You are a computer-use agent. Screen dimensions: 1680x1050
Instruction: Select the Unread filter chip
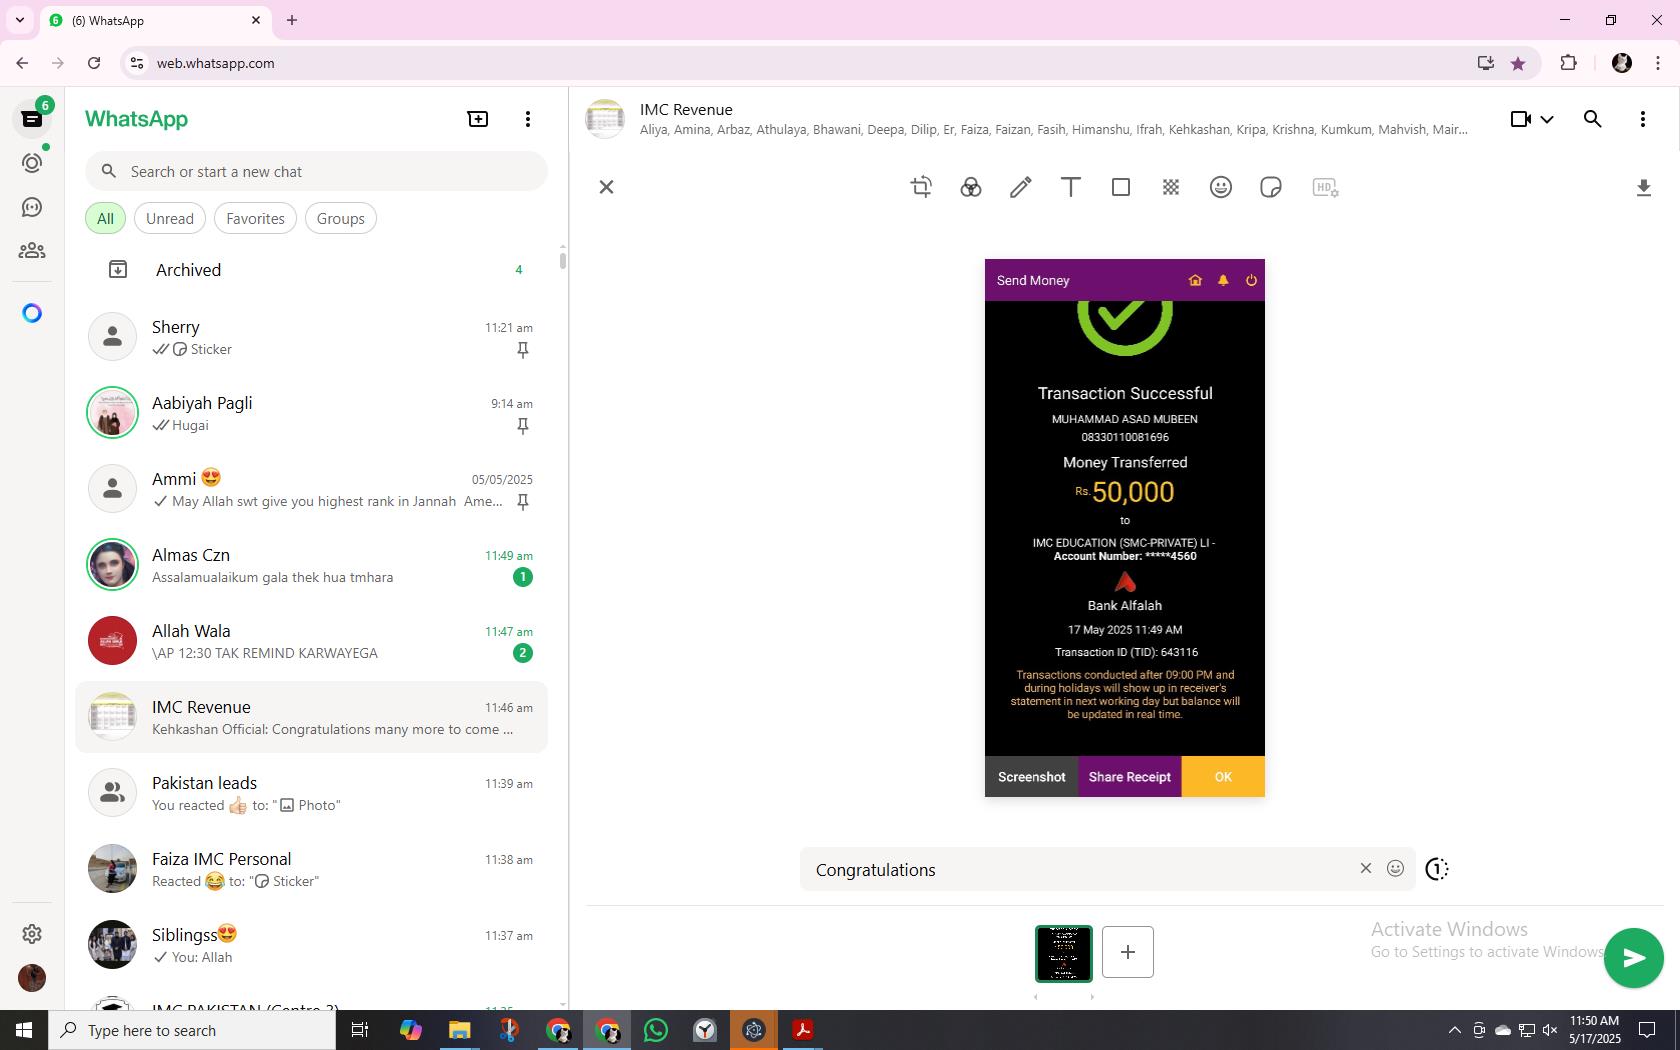(170, 218)
